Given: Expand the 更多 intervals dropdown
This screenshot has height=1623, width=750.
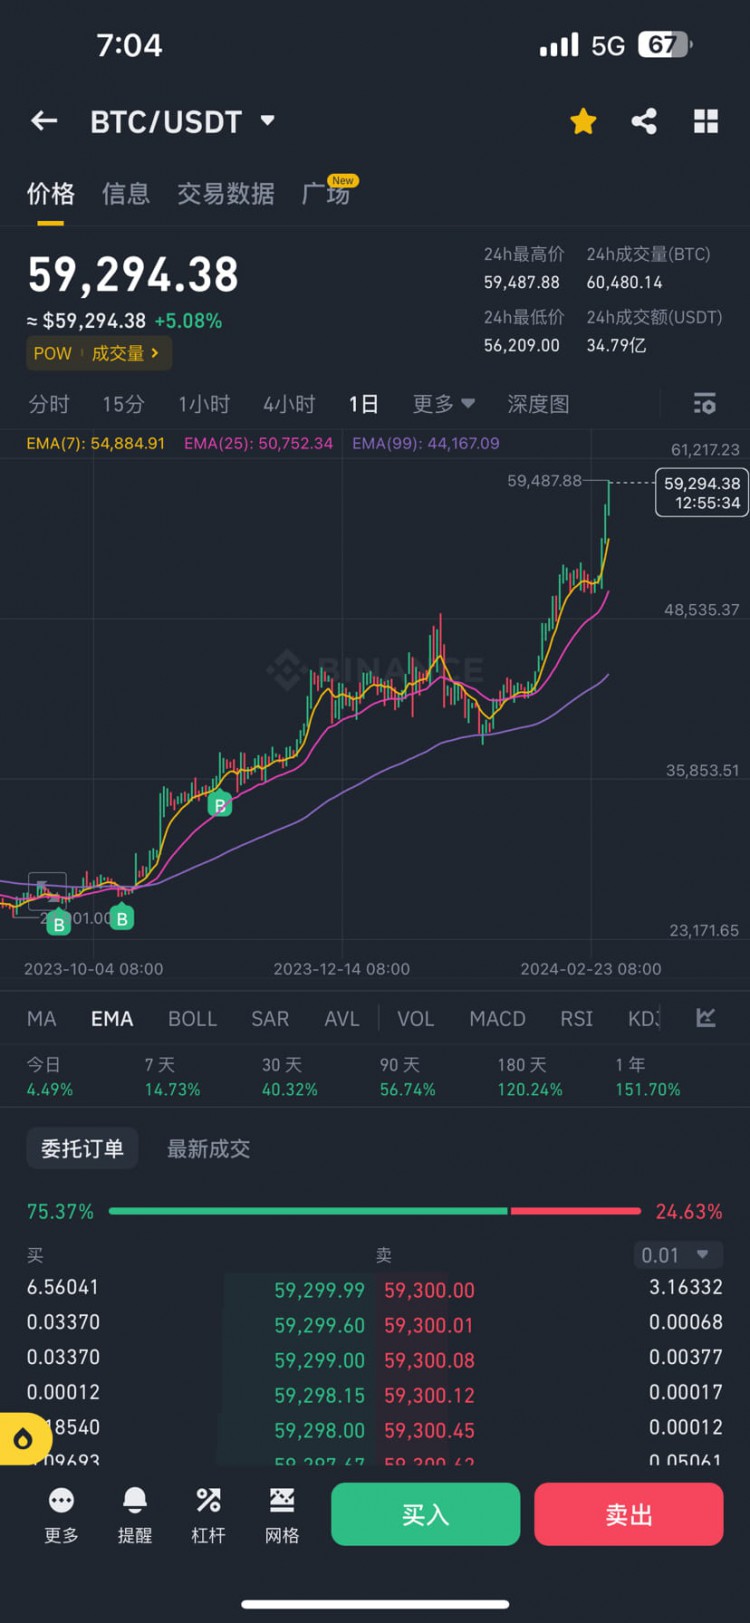Looking at the screenshot, I should [444, 404].
